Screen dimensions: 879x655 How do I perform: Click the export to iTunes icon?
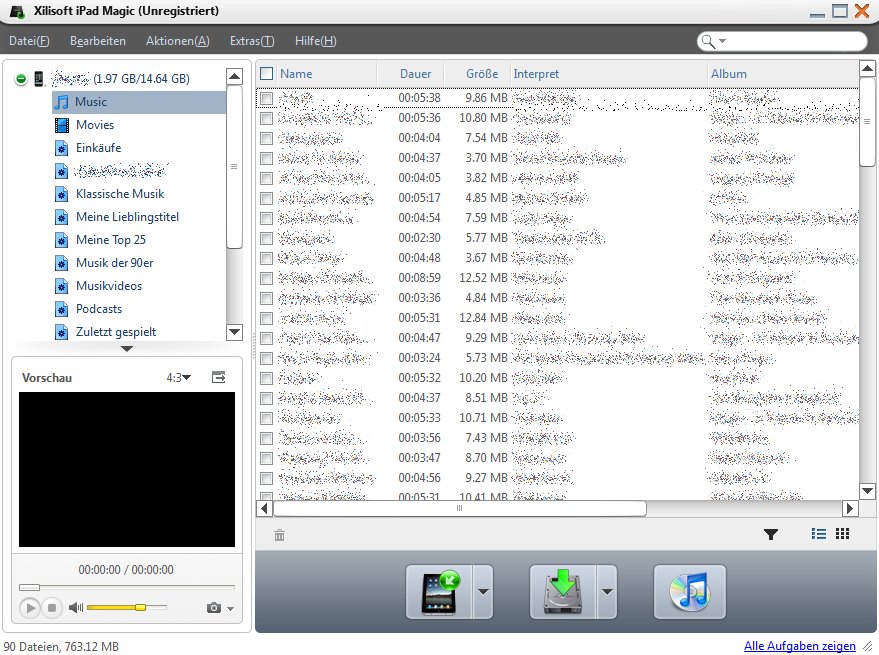(x=689, y=592)
